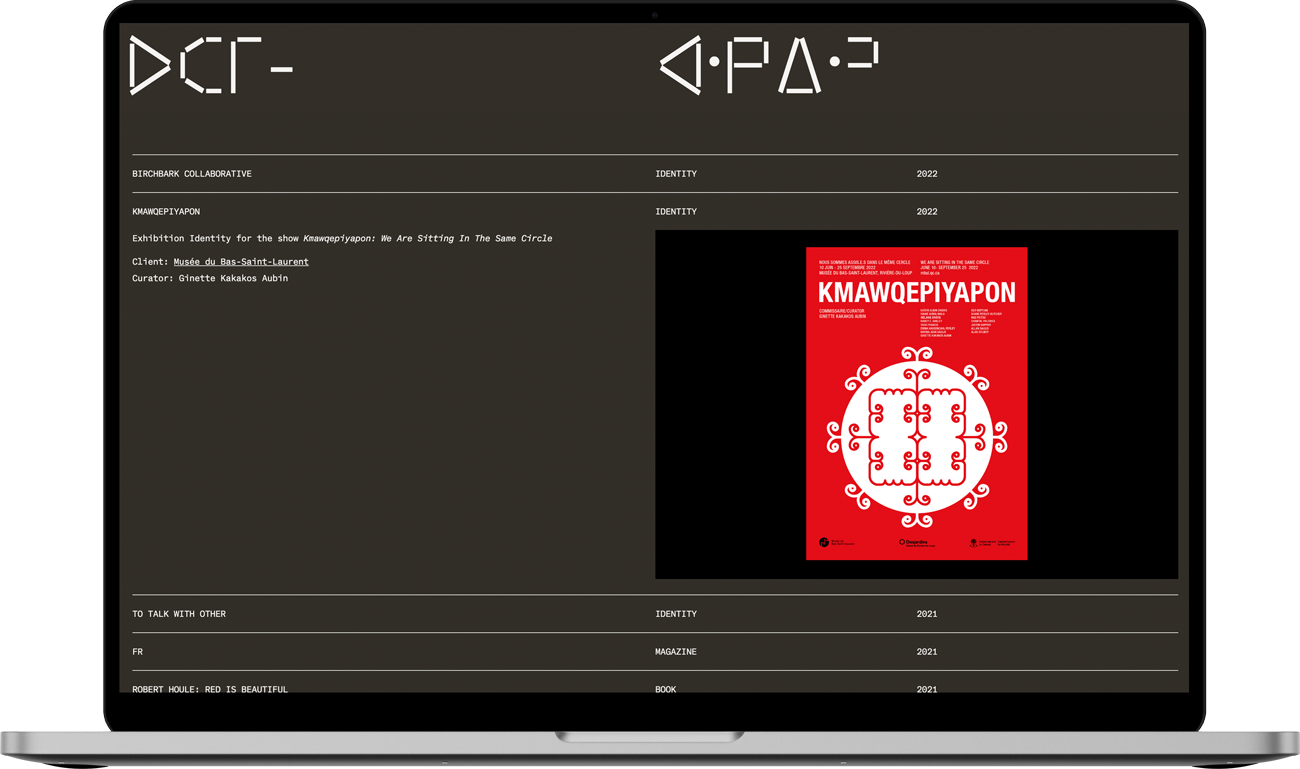1300x769 pixels.
Task: Click the Magazine label in FR row
Action: (x=676, y=652)
